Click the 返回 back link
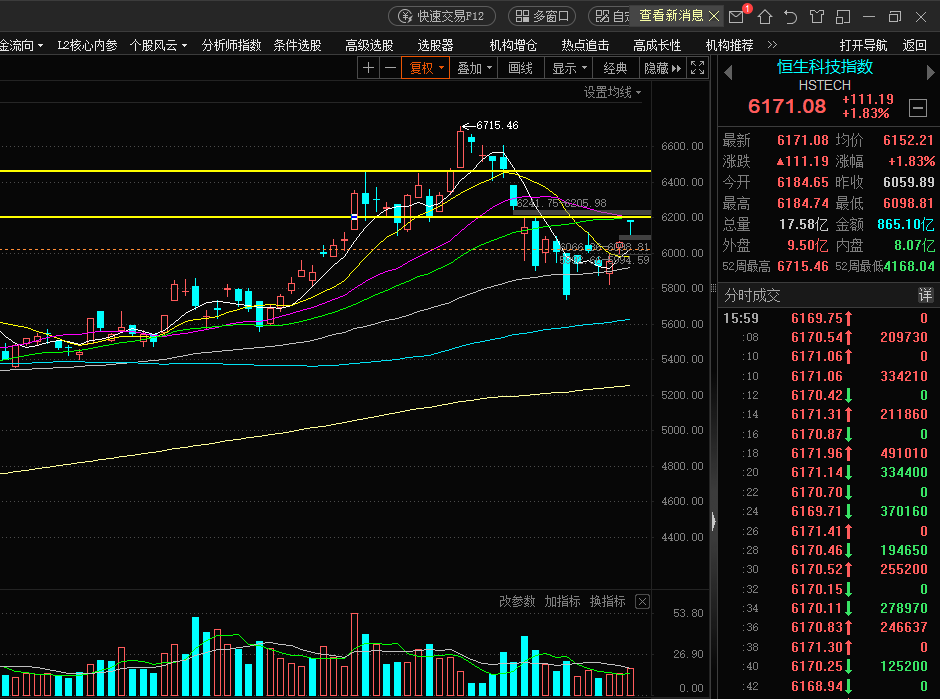 (x=914, y=46)
